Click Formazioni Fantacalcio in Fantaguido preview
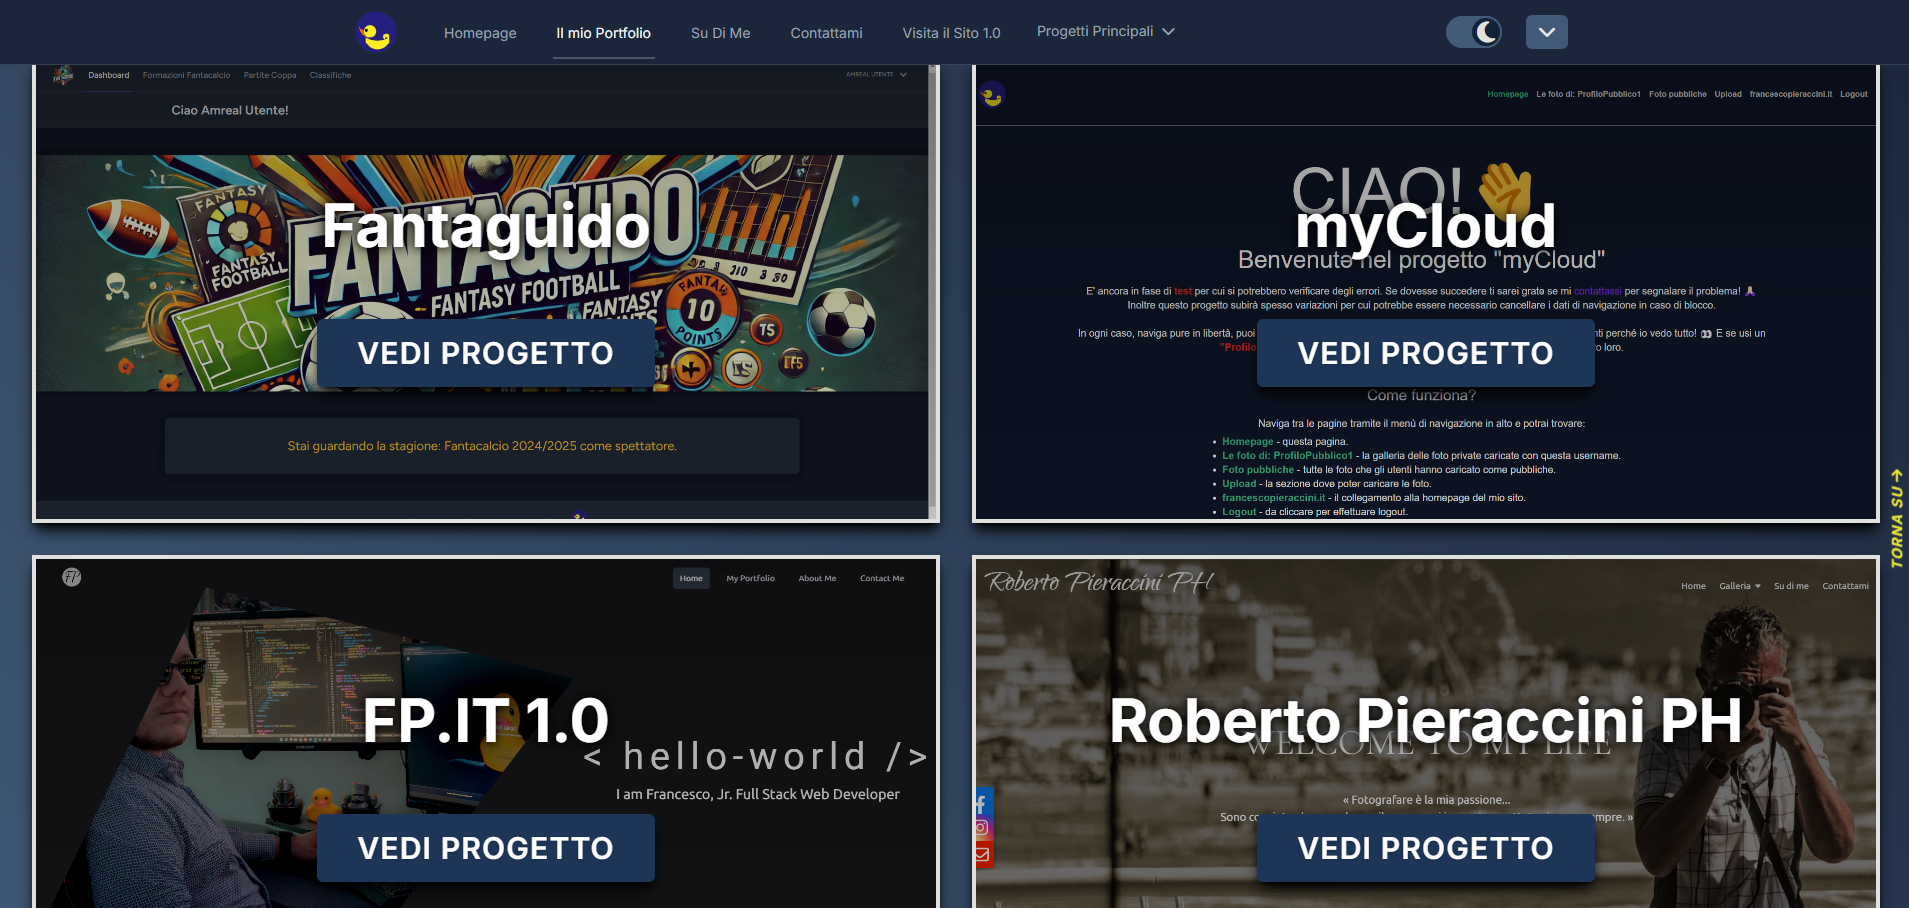1909x908 pixels. 186,75
